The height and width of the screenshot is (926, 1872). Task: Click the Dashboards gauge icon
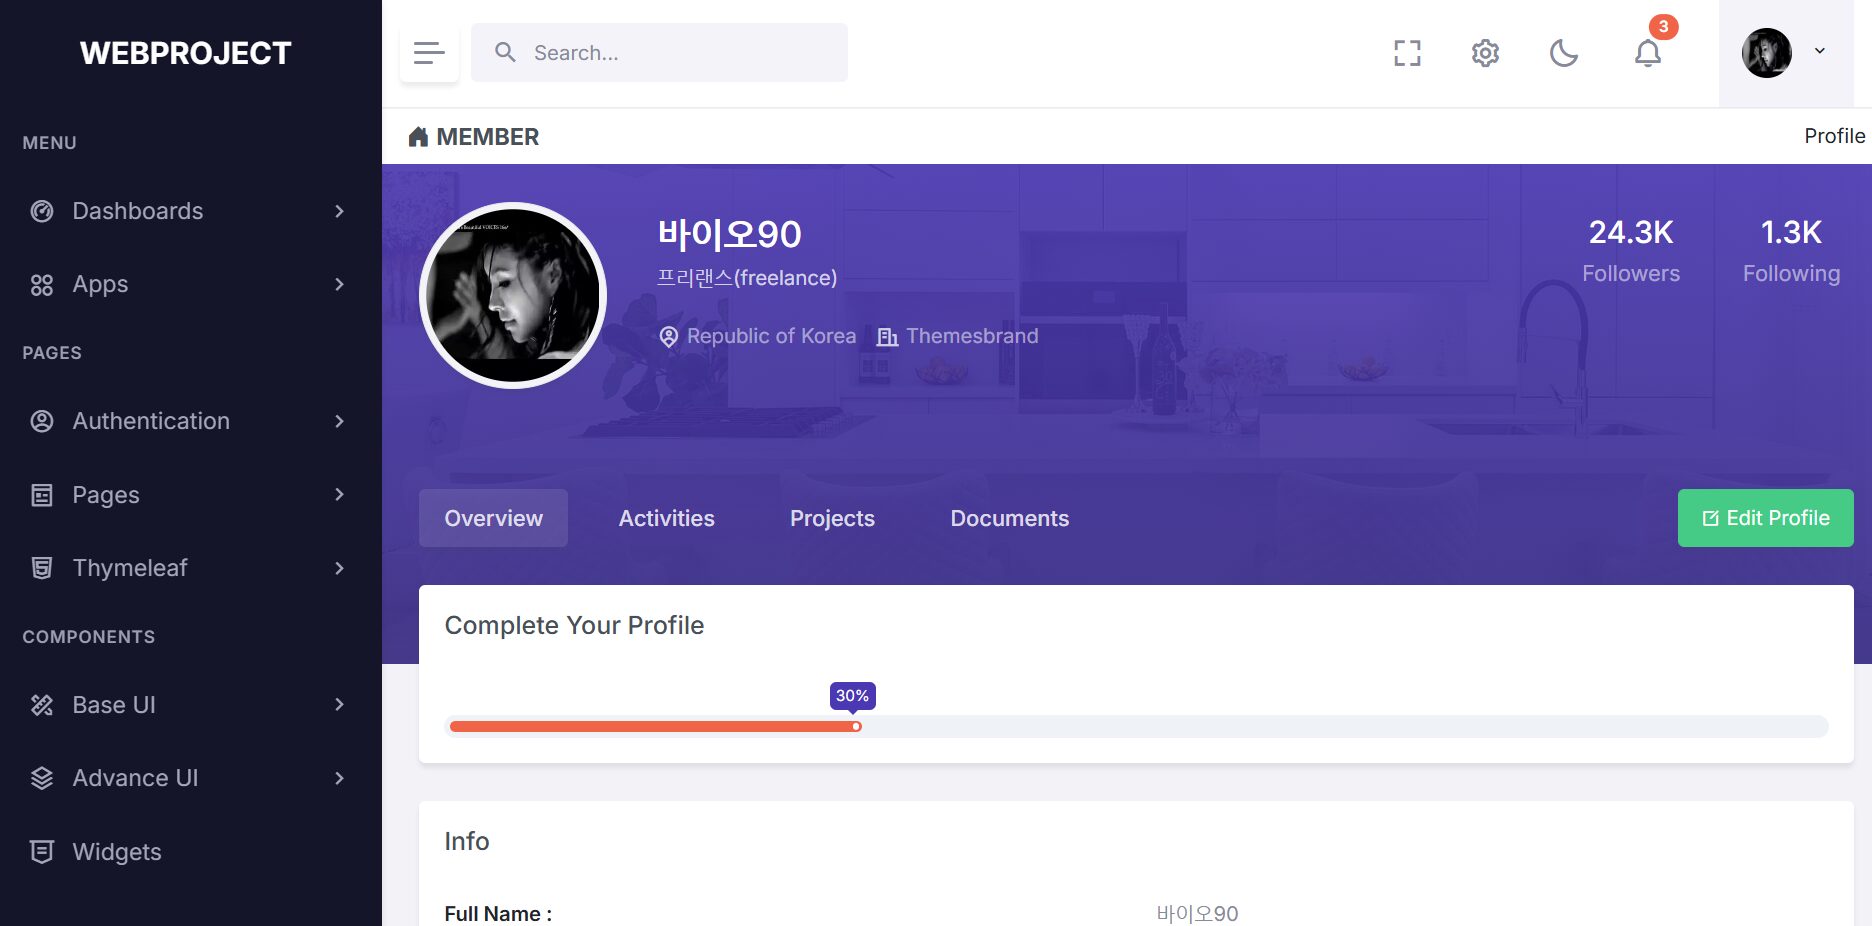pyautogui.click(x=42, y=211)
